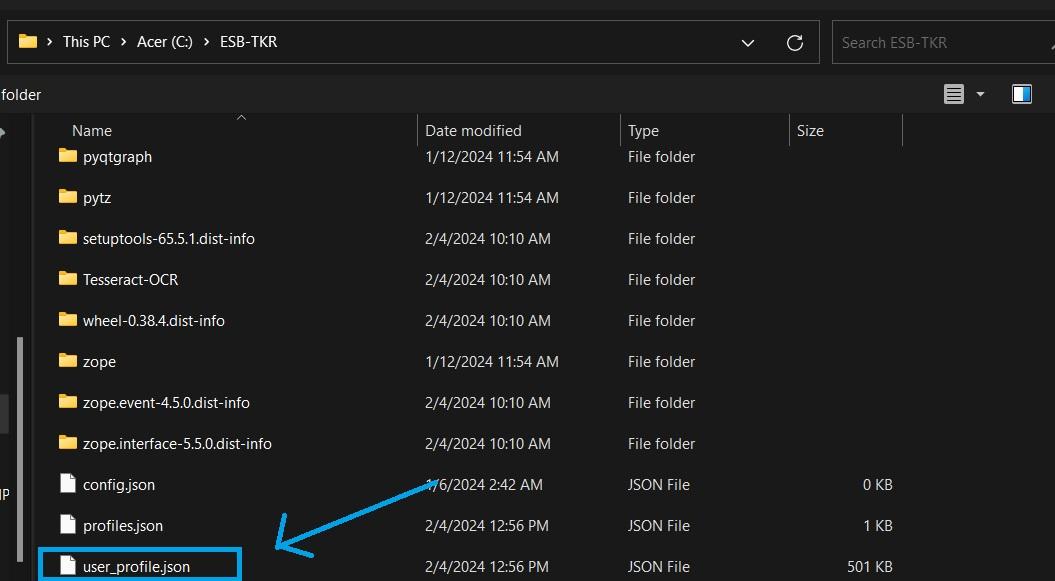Click the date modified of the wheel-0.38.4.dist-info row

tap(488, 321)
